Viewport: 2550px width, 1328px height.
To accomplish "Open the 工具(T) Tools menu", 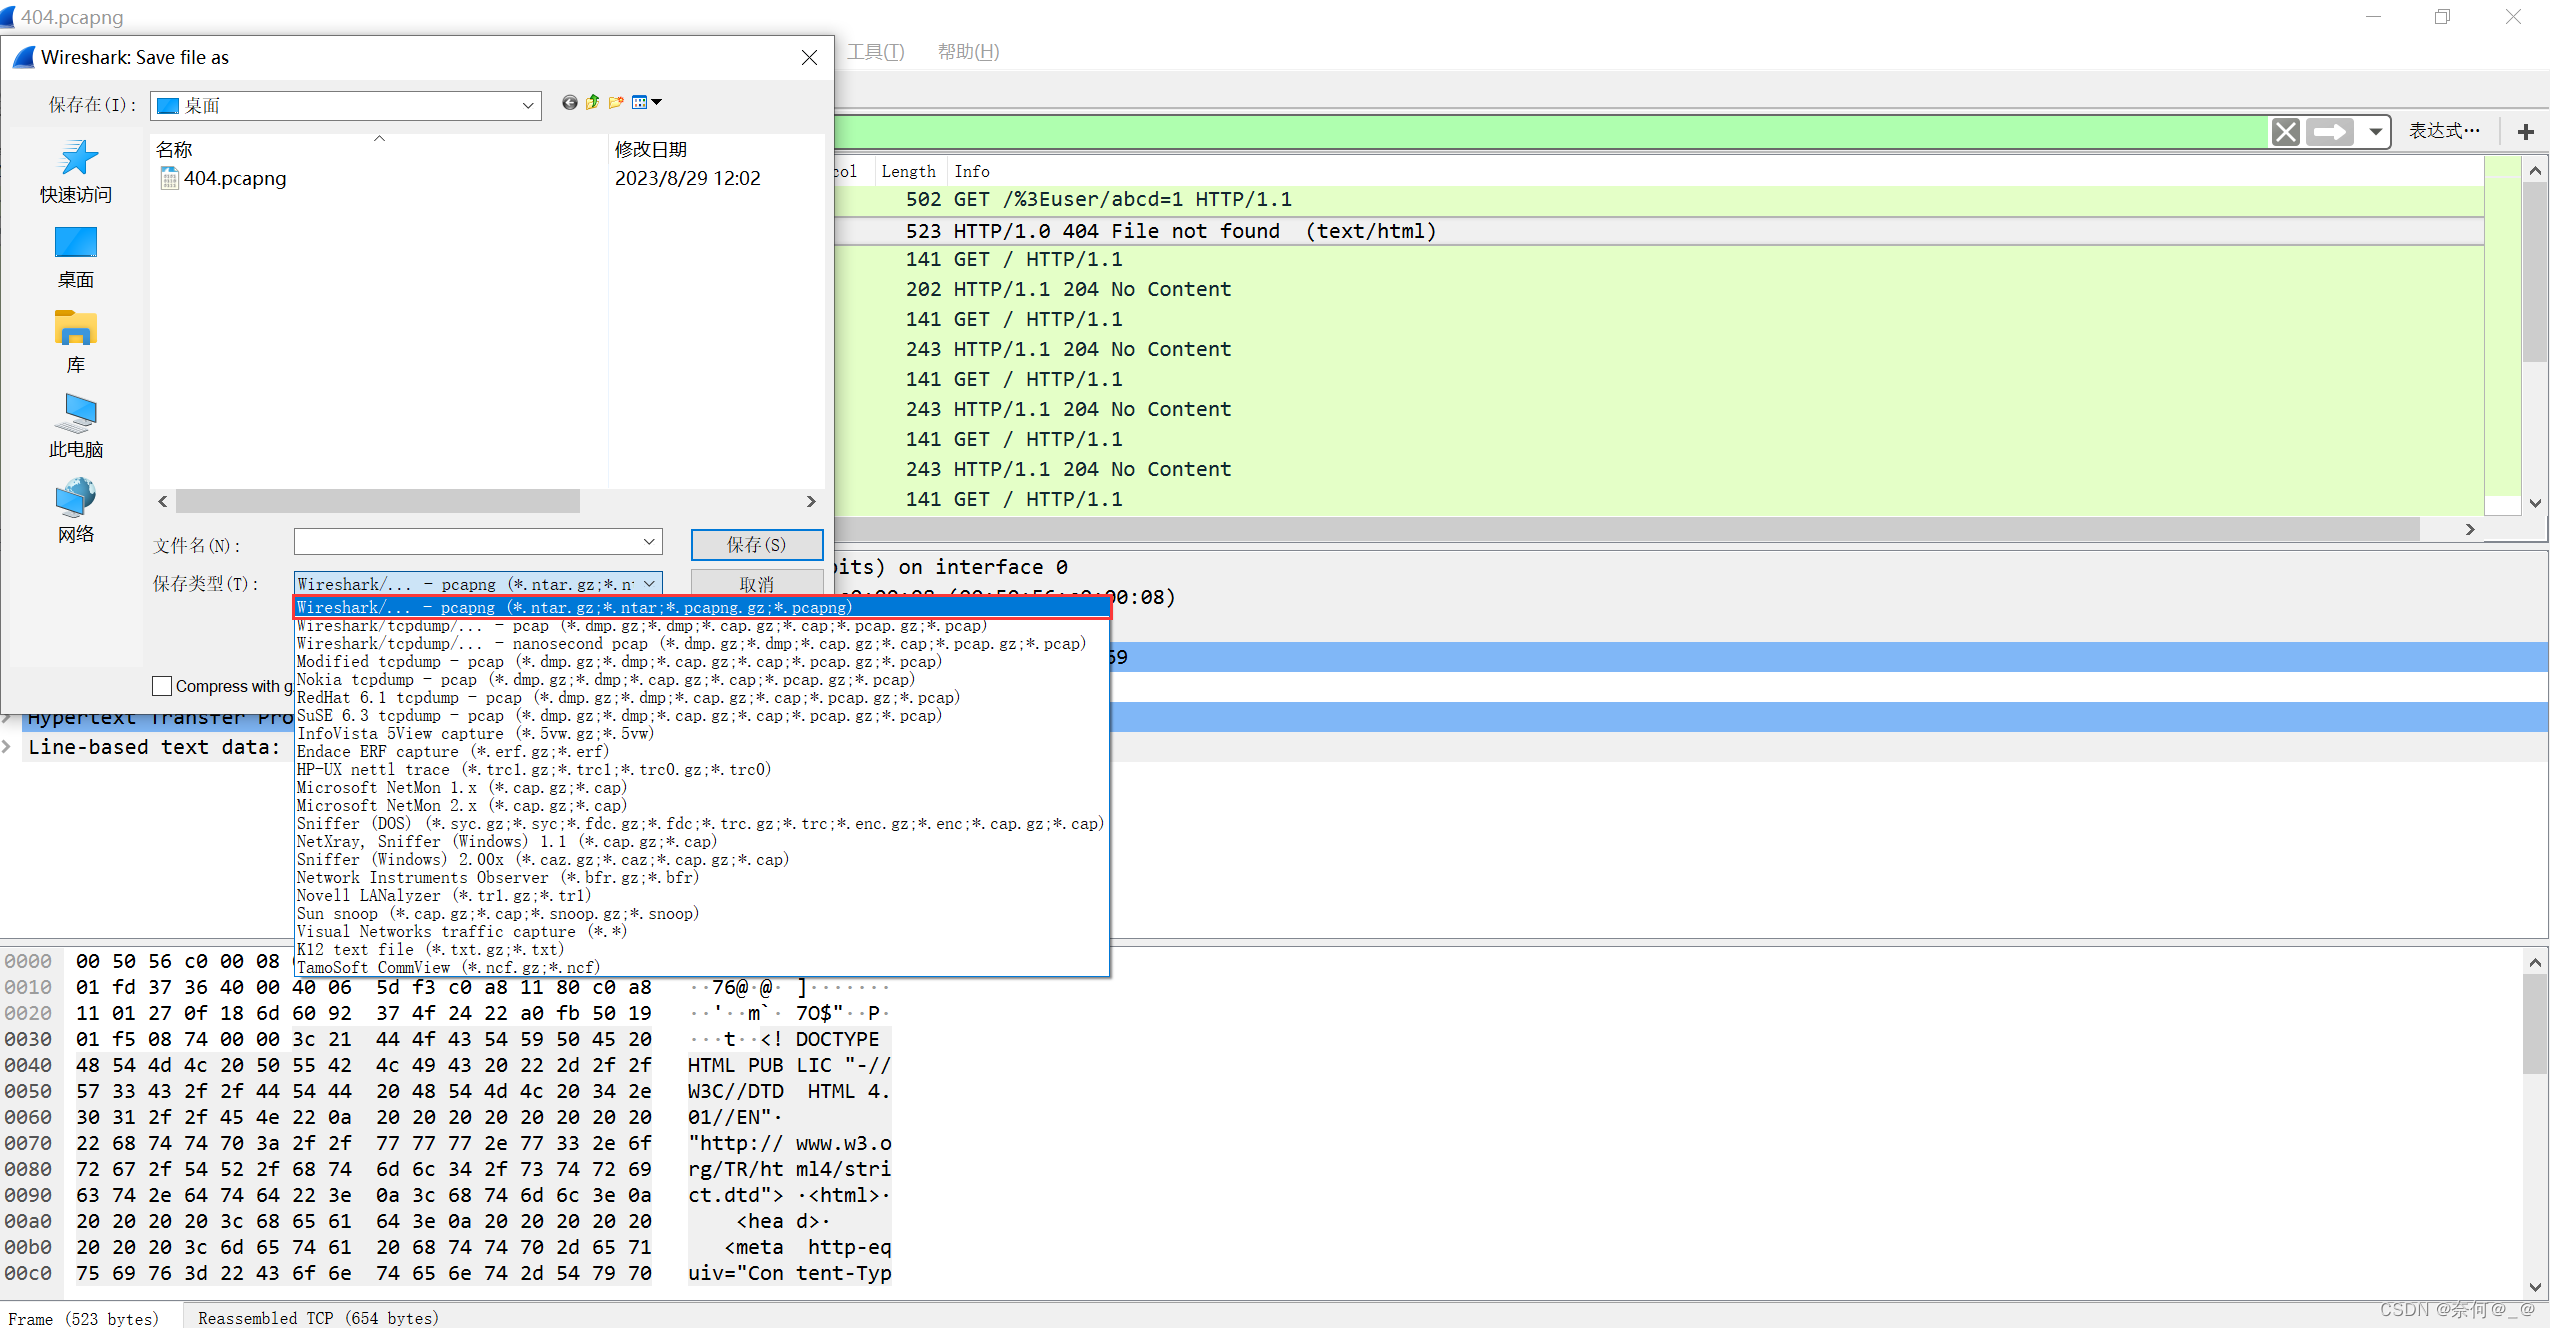I will (876, 52).
